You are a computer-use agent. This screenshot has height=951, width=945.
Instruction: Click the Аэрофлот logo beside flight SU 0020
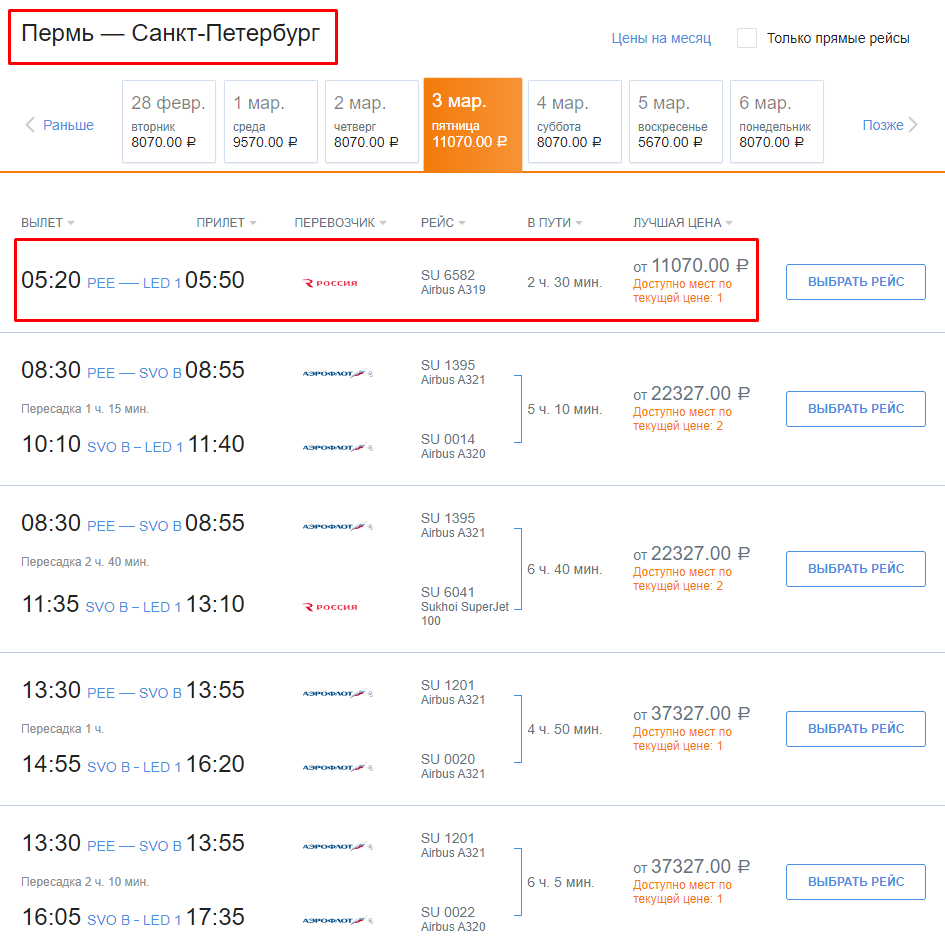337,767
